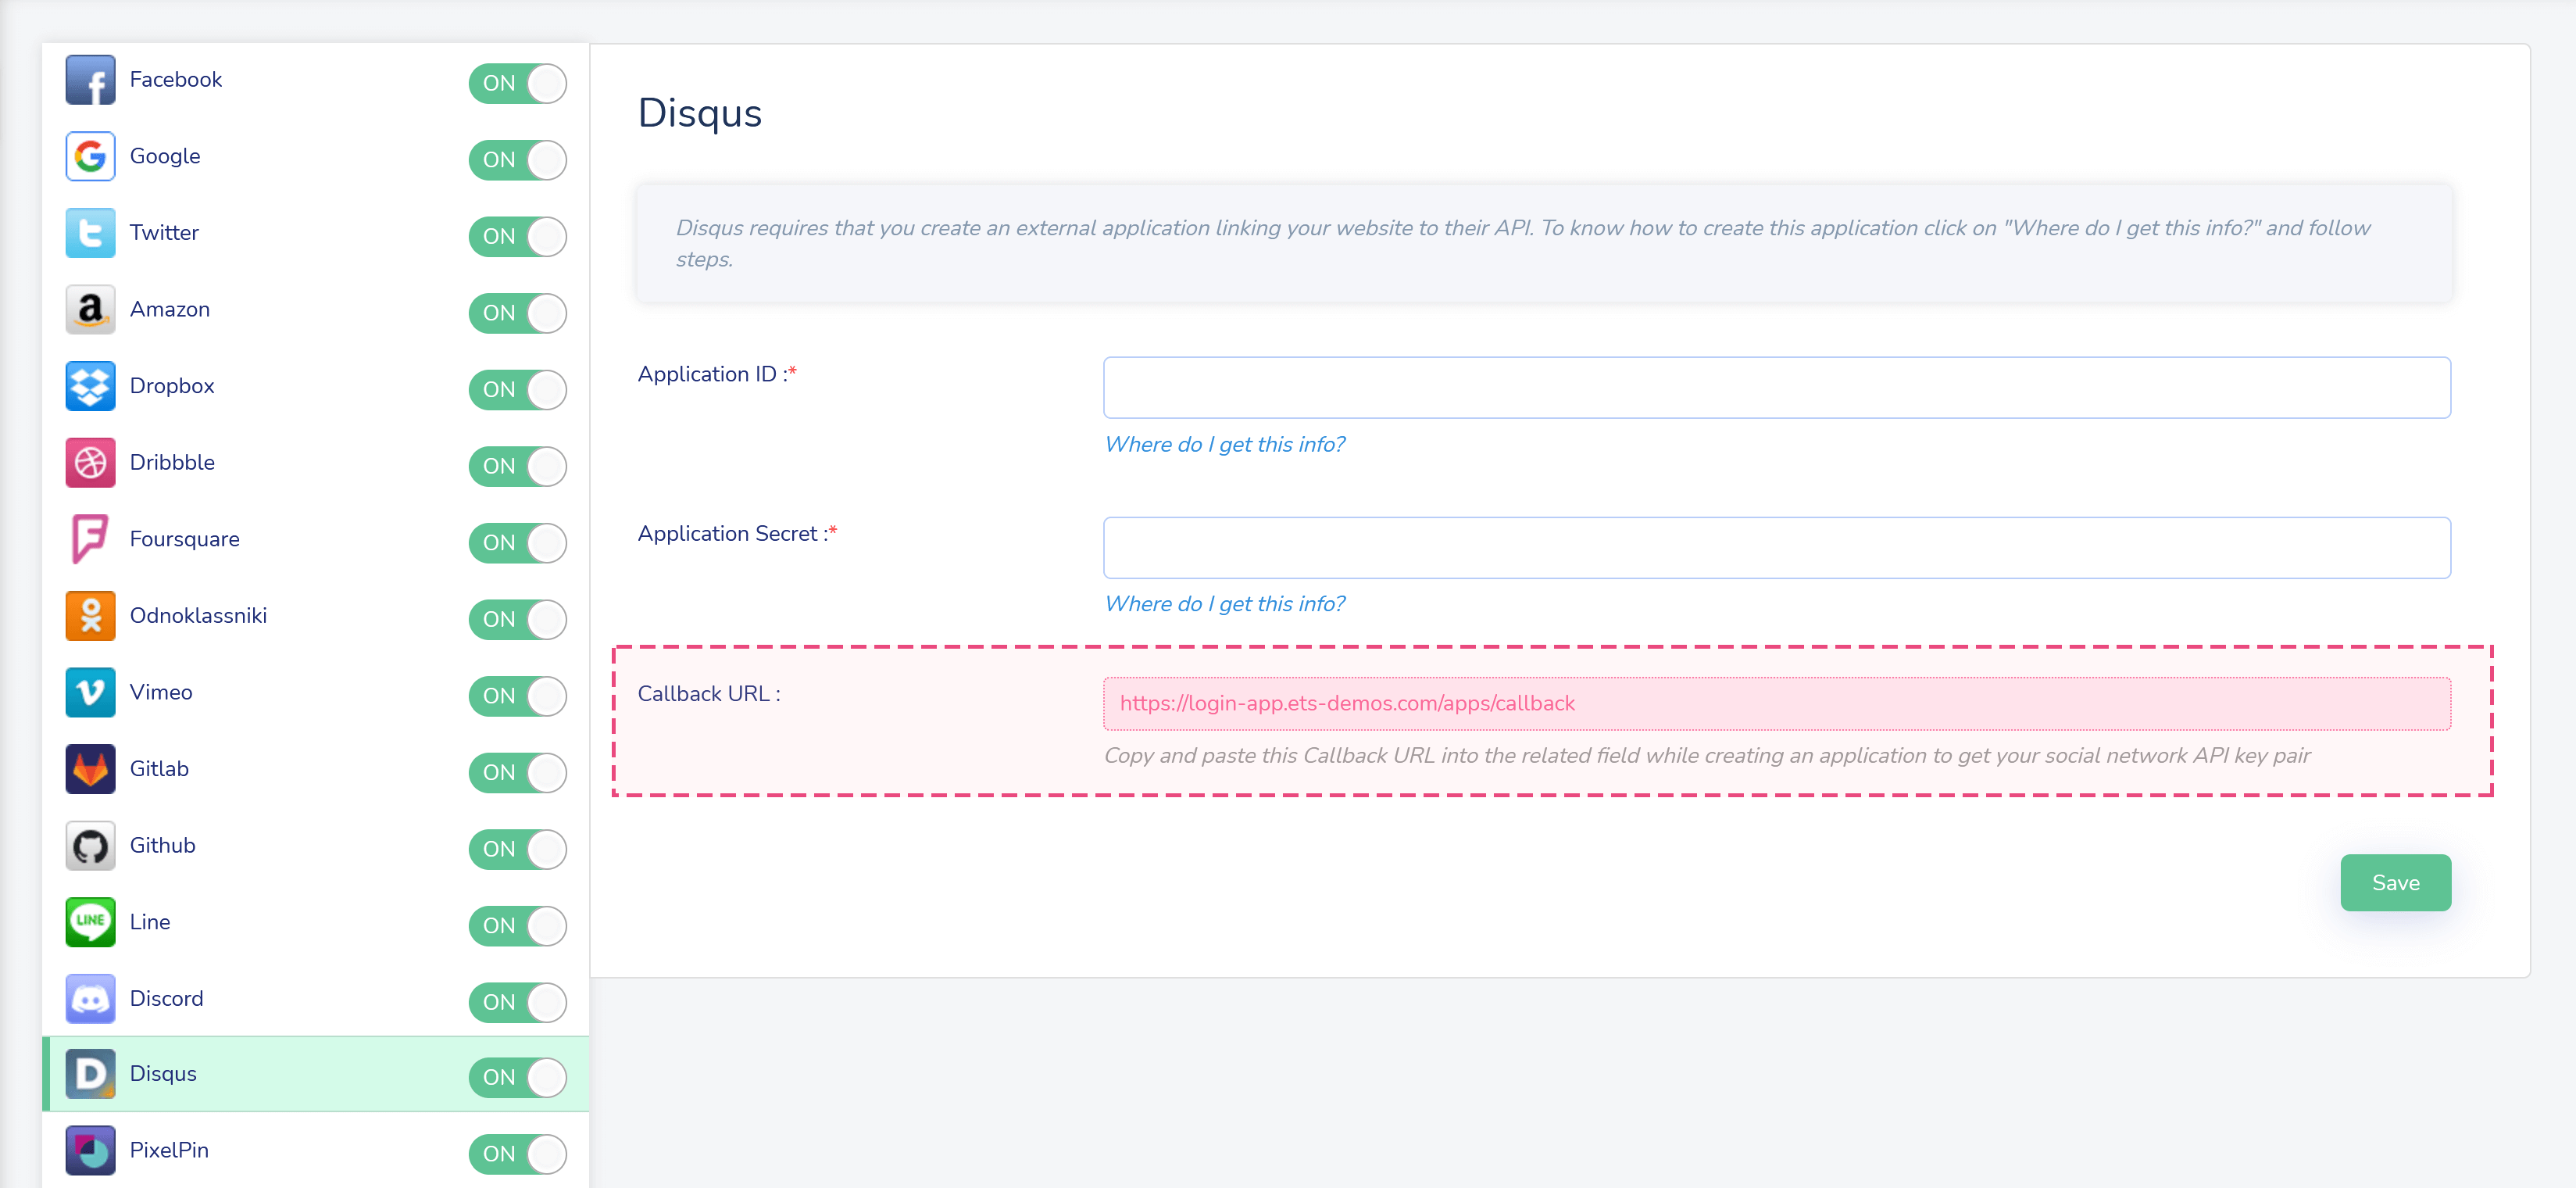The image size is (2576, 1188).
Task: Toggle the Foursquare ON switch
Action: point(517,543)
